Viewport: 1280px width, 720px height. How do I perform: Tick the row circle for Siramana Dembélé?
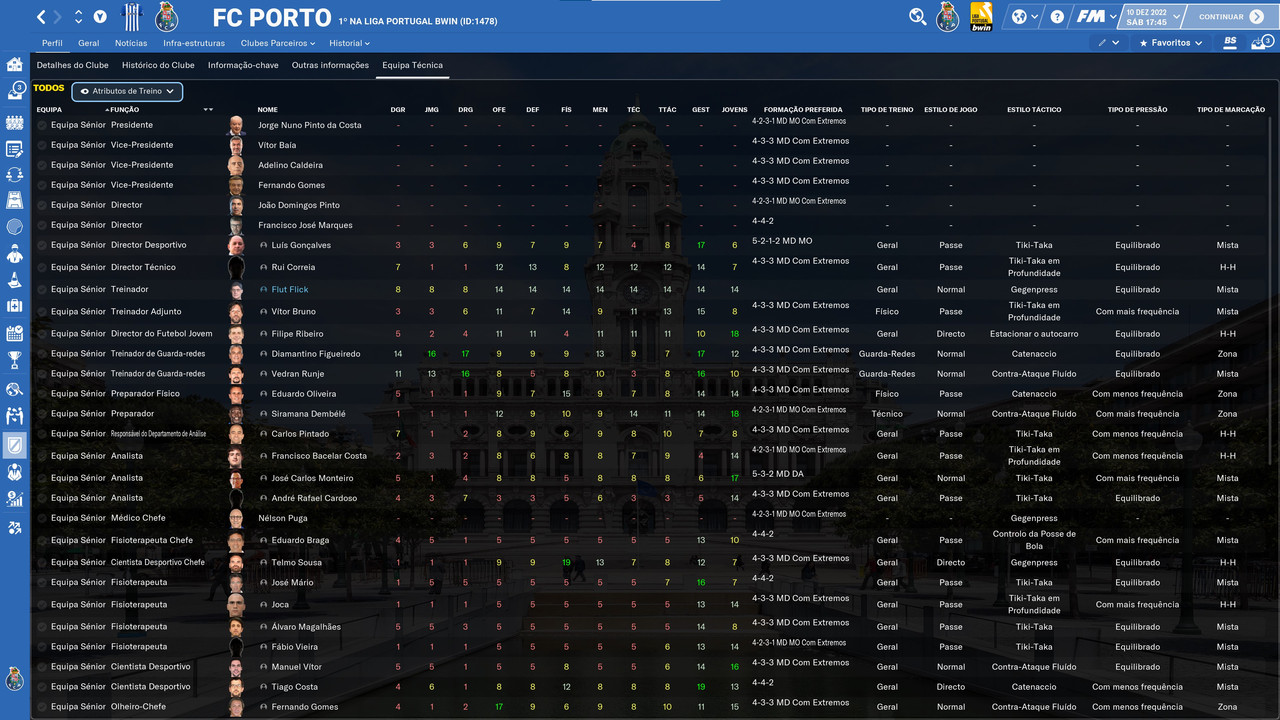point(42,414)
